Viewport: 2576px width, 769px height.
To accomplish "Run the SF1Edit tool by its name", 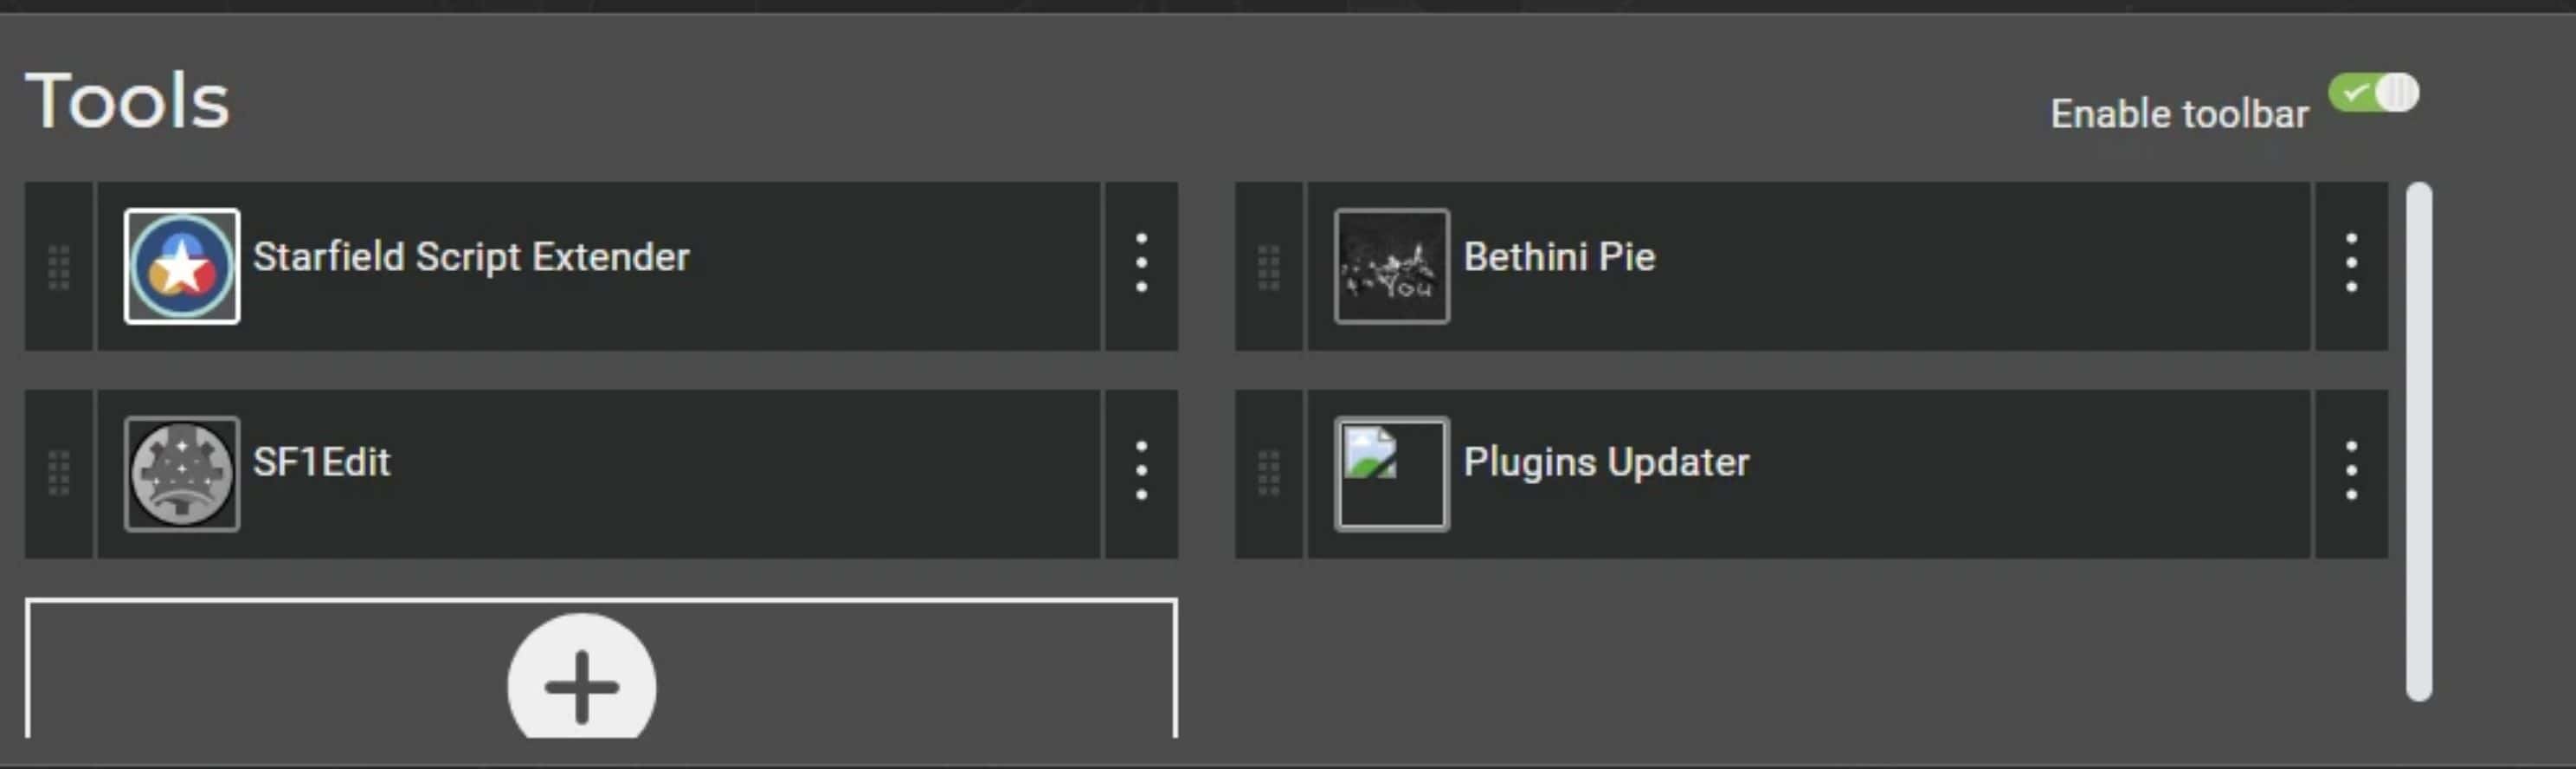I will pyautogui.click(x=321, y=462).
